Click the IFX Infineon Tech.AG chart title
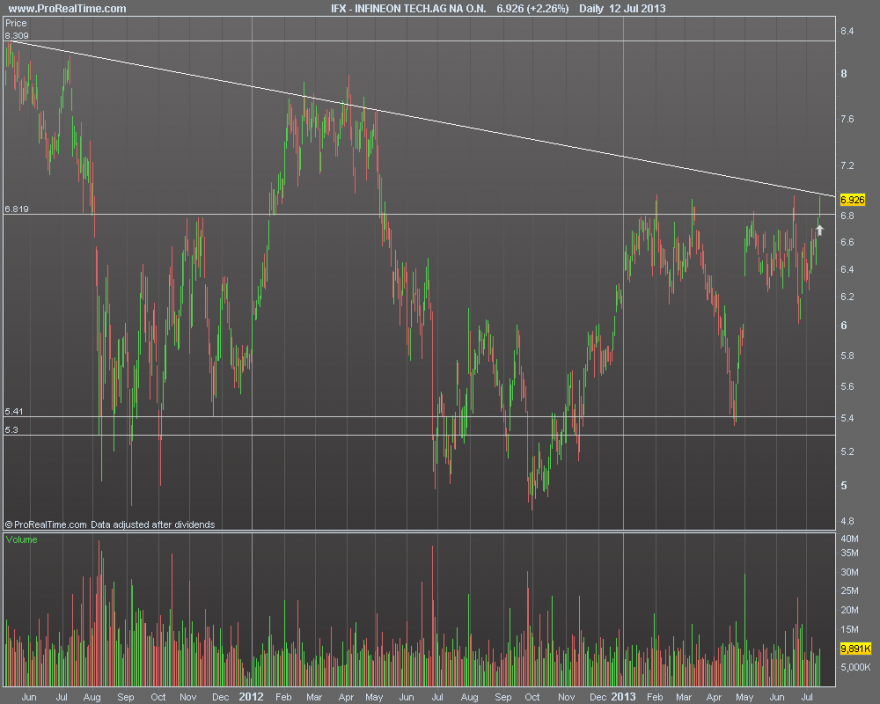 409,8
